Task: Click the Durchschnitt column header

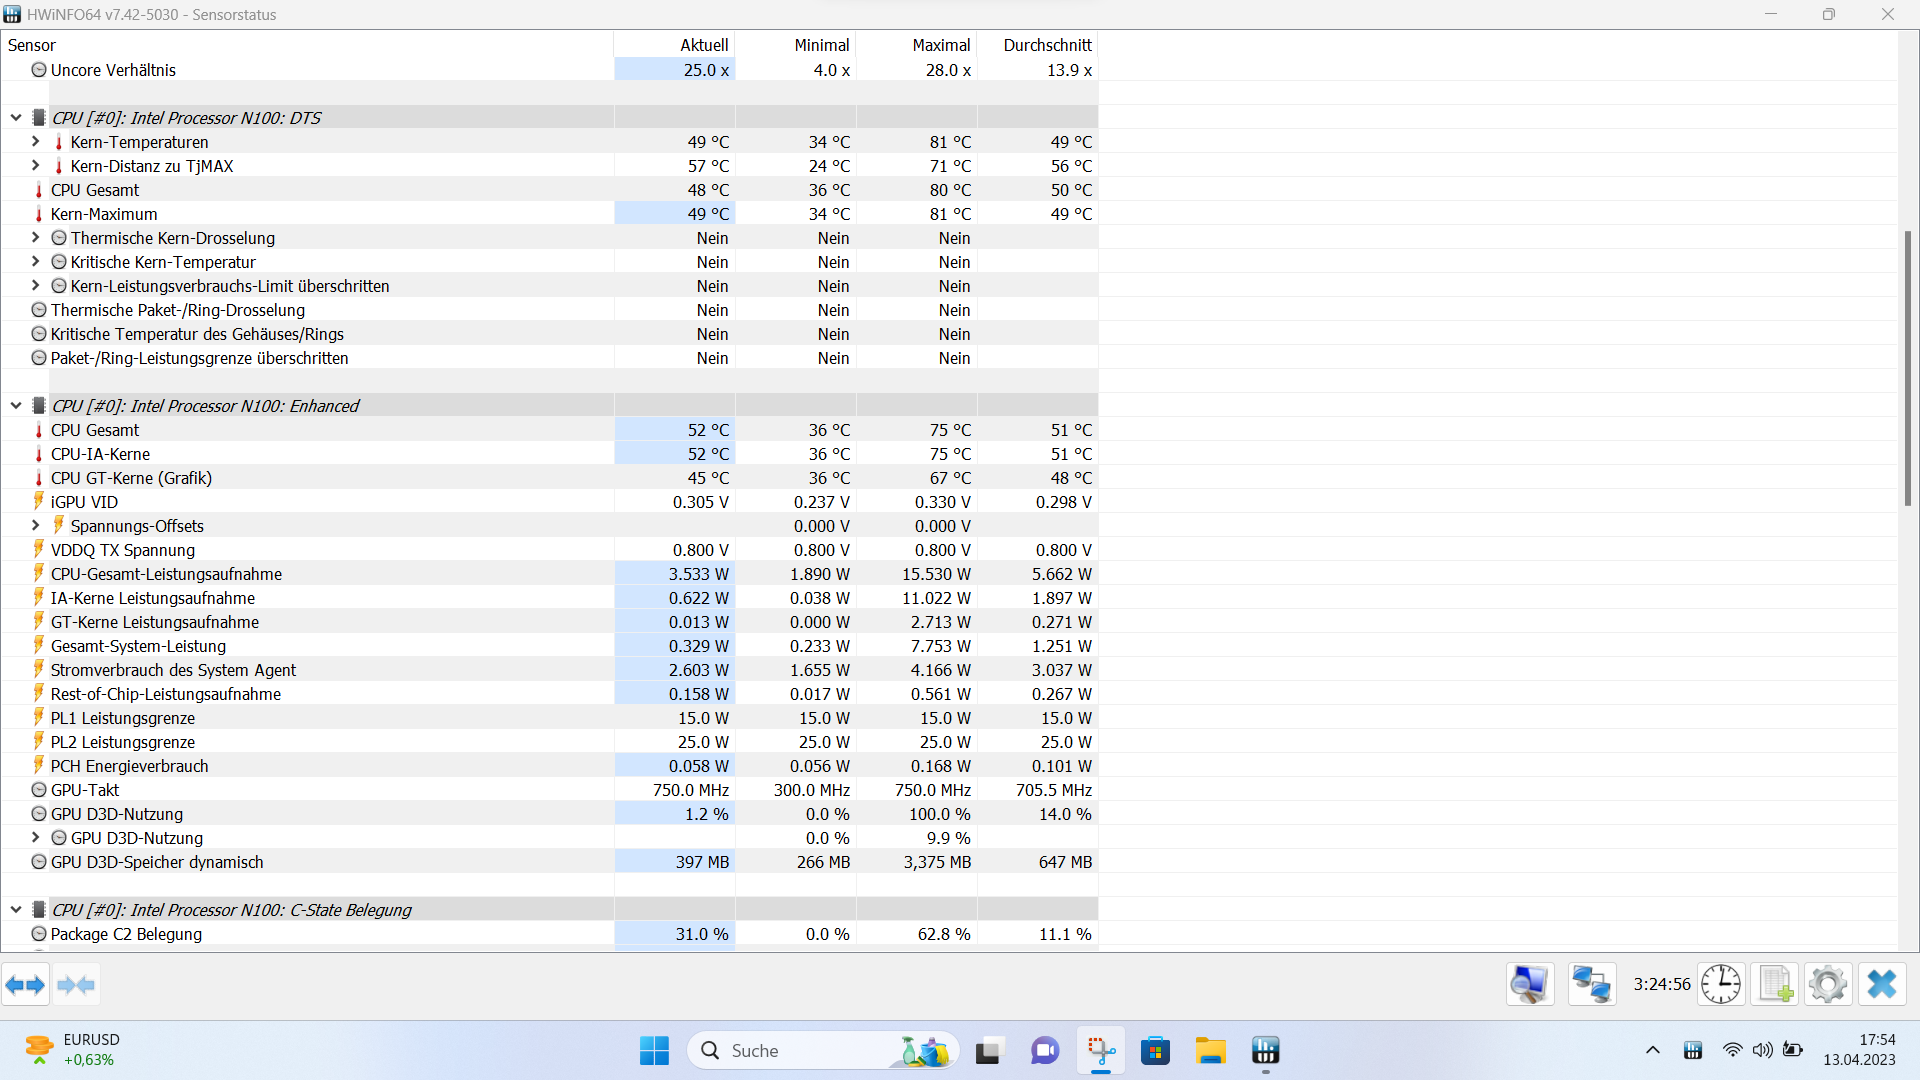Action: [1037, 45]
